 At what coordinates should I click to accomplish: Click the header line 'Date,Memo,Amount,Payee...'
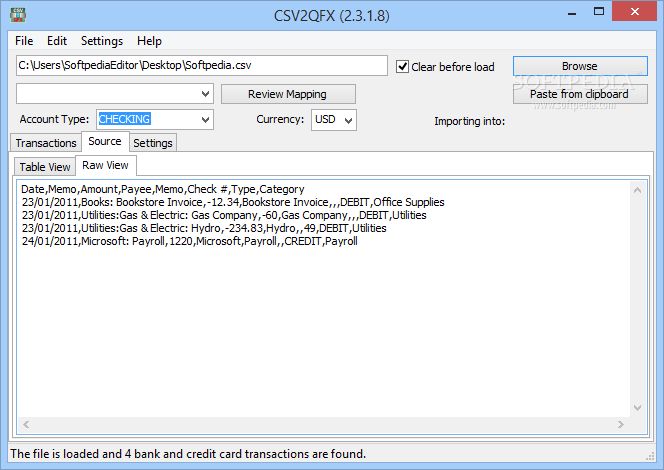pyautogui.click(x=163, y=189)
